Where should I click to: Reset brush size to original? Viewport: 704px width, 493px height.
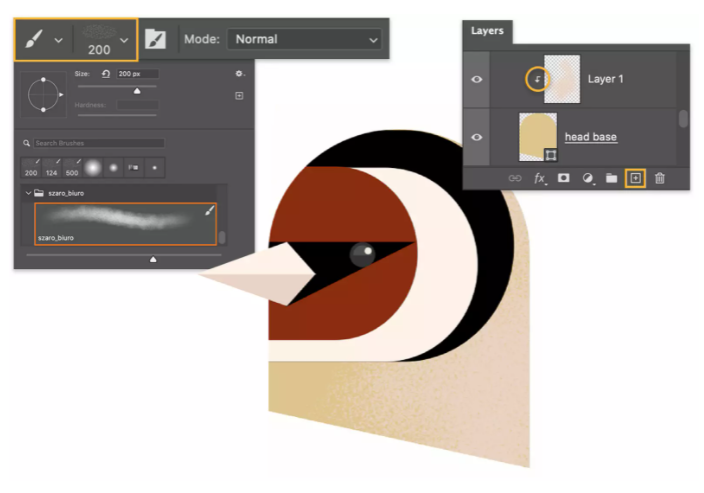pos(106,74)
